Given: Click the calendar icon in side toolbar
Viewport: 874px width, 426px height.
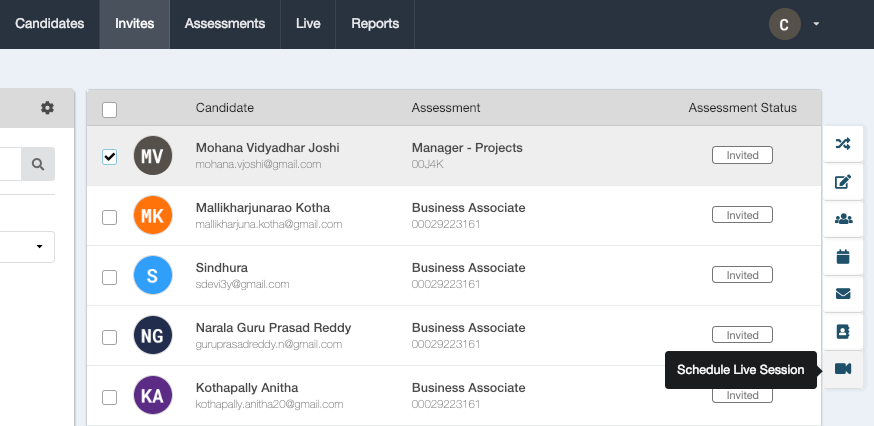Looking at the screenshot, I should click(x=843, y=257).
